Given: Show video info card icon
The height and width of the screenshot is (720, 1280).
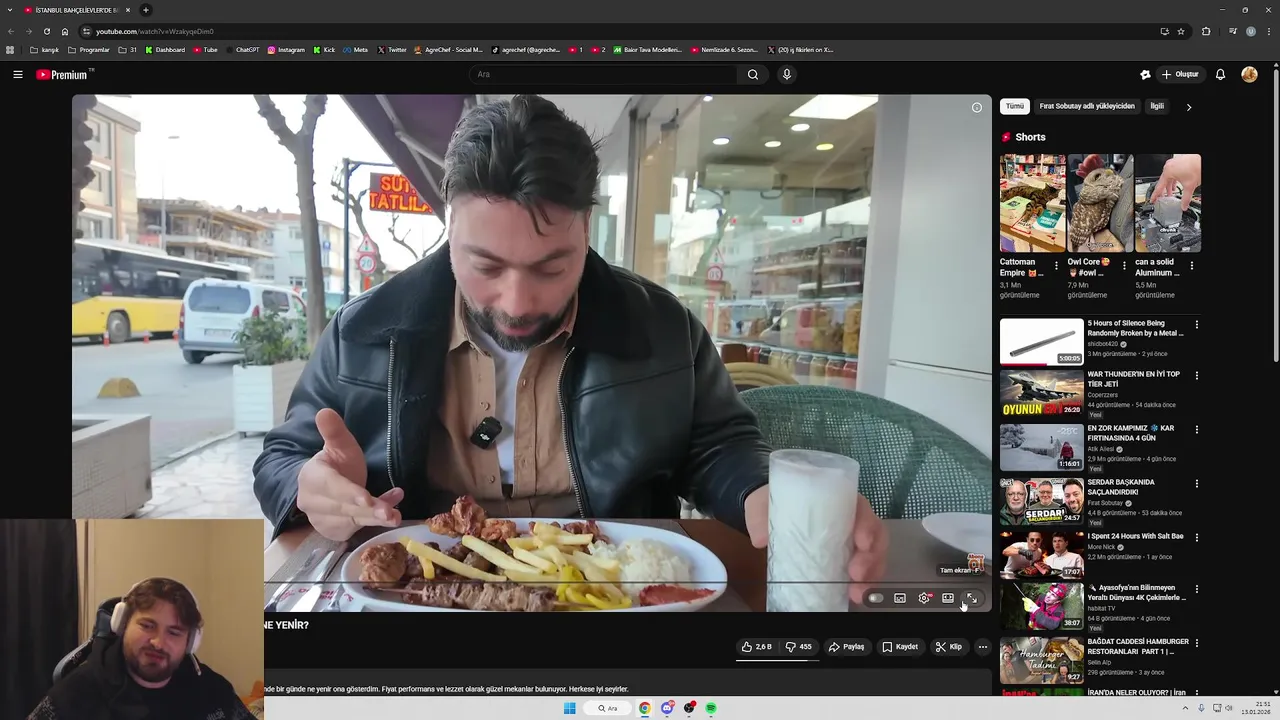Looking at the screenshot, I should pos(977,107).
